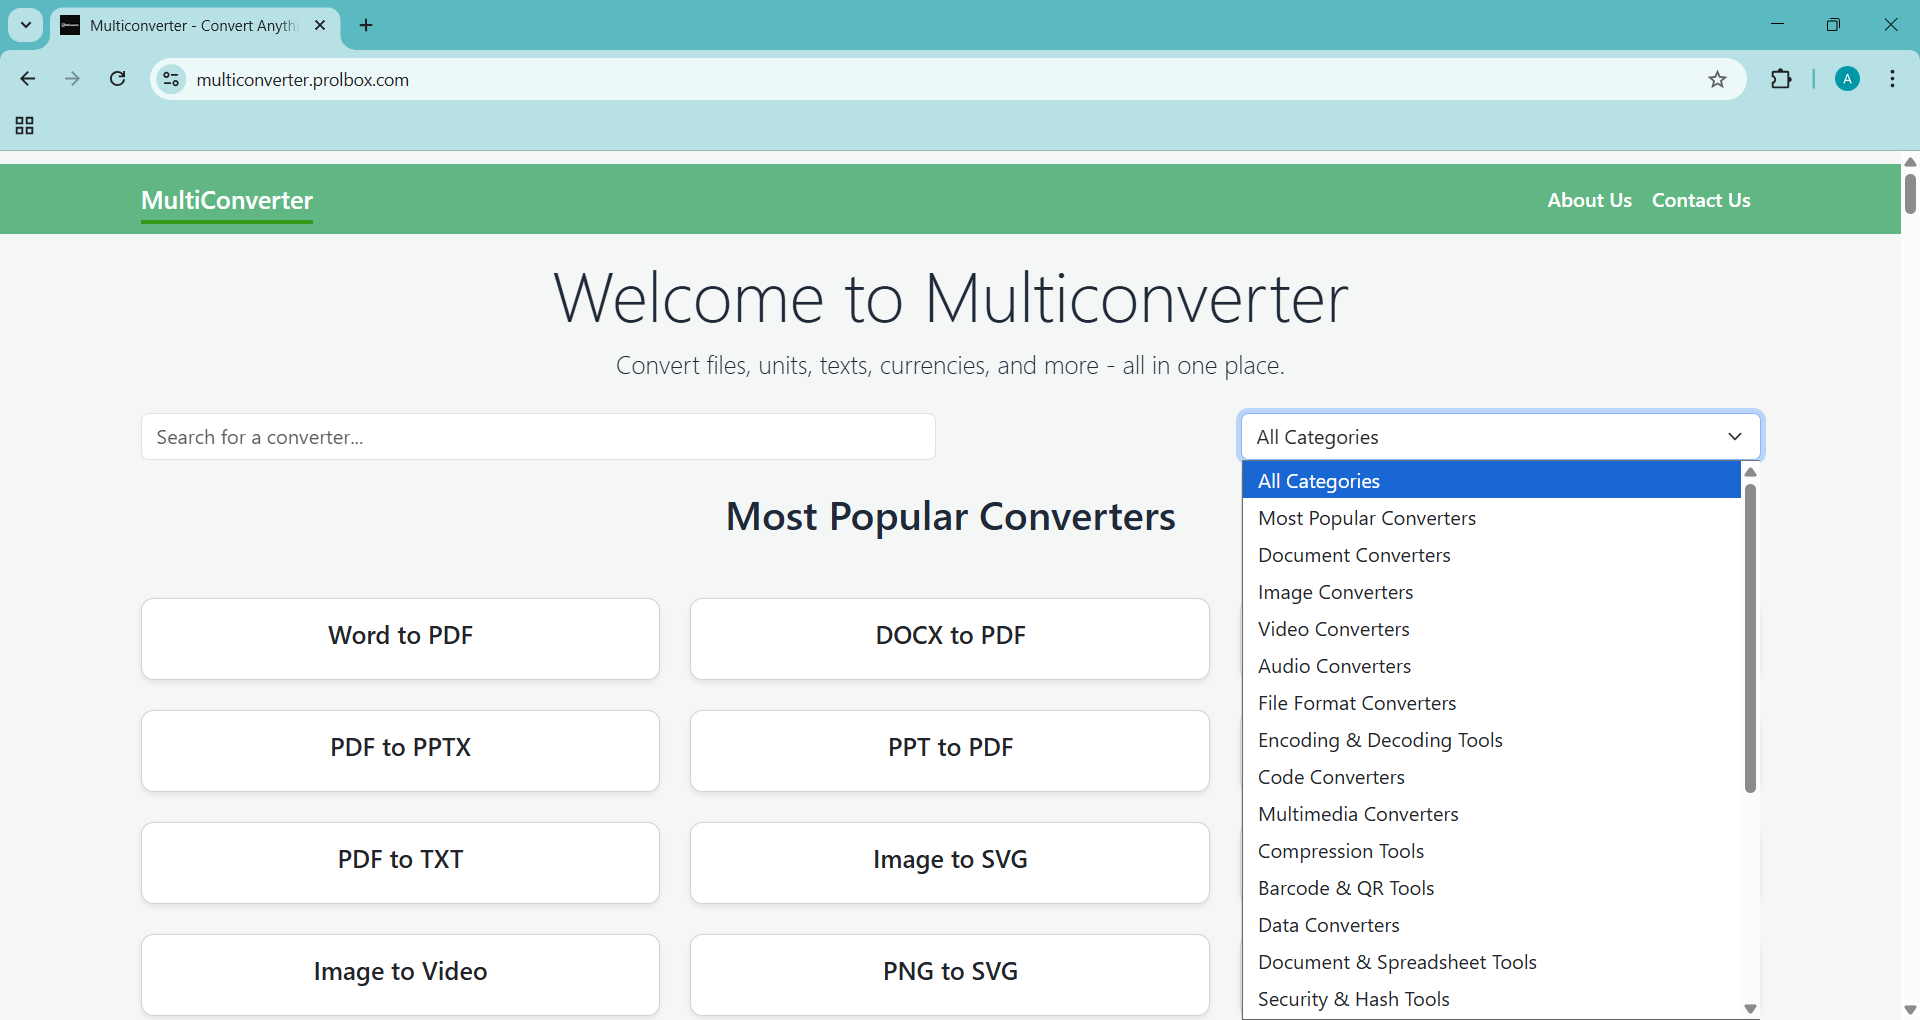Click the dropdown list scrollbar thumb
Image resolution: width=1920 pixels, height=1020 pixels.
[1750, 638]
